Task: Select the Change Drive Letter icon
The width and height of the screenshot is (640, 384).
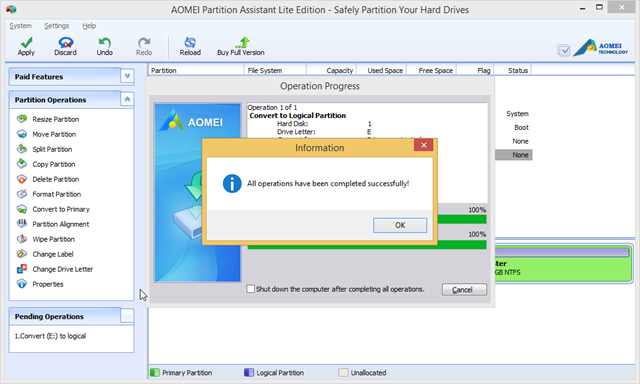Action: 22,269
